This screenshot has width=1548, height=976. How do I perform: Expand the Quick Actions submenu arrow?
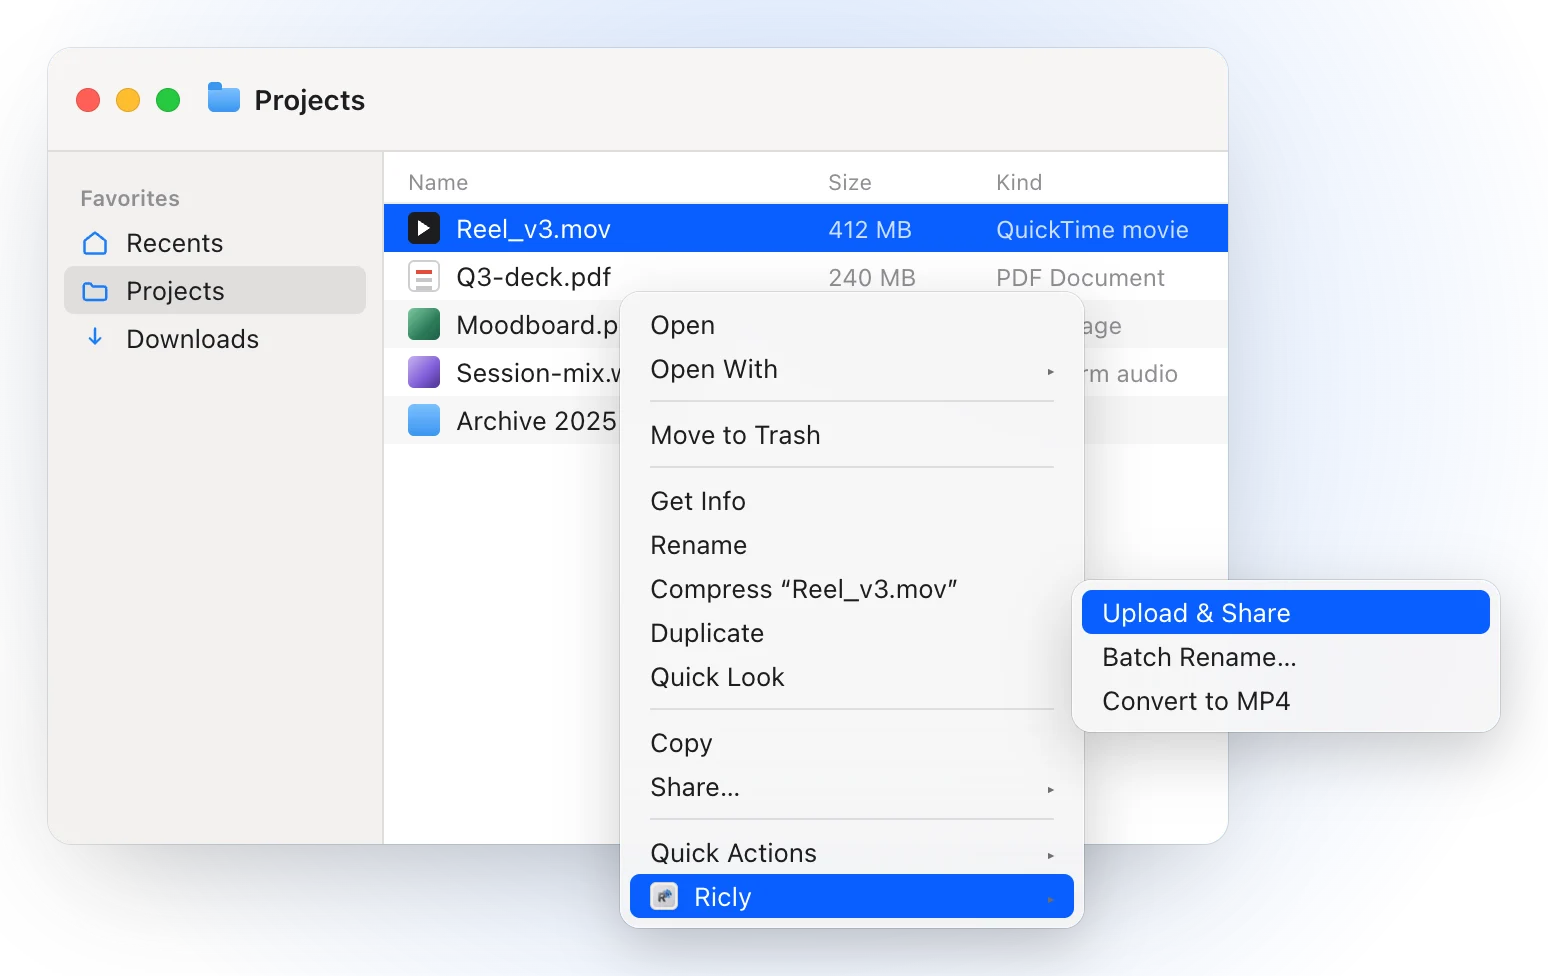[1050, 855]
